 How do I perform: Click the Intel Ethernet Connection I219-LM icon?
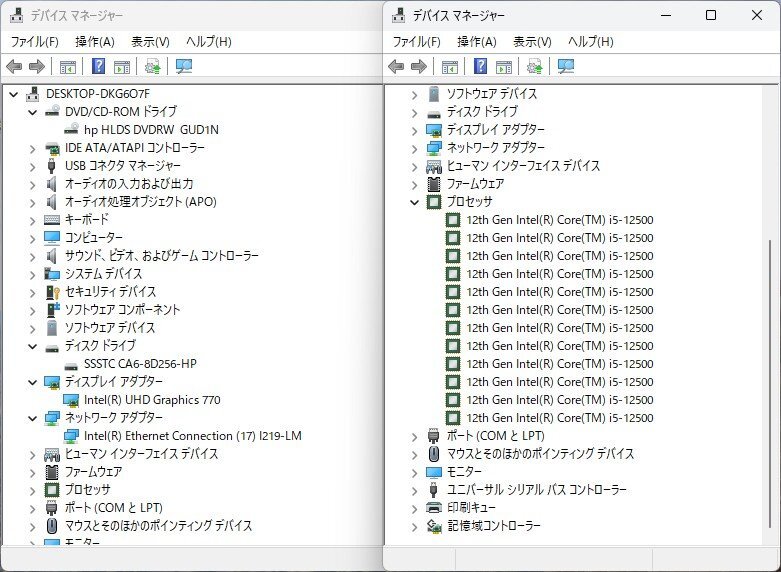(71, 436)
